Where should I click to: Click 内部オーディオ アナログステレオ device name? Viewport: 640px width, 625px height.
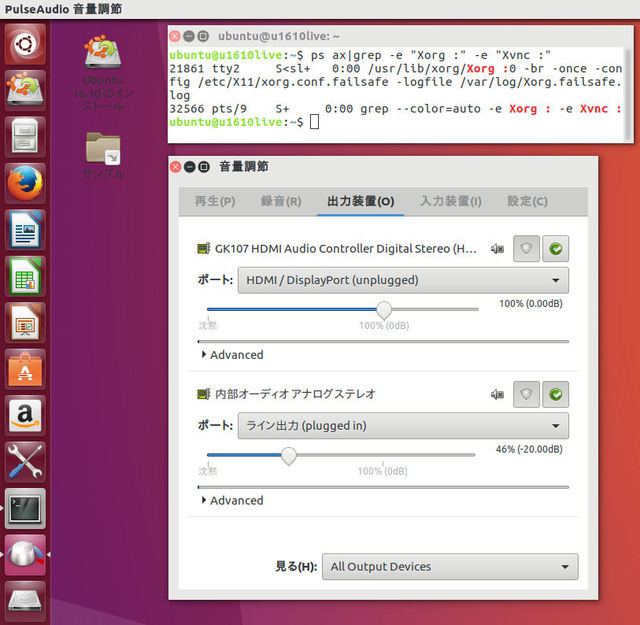[295, 394]
